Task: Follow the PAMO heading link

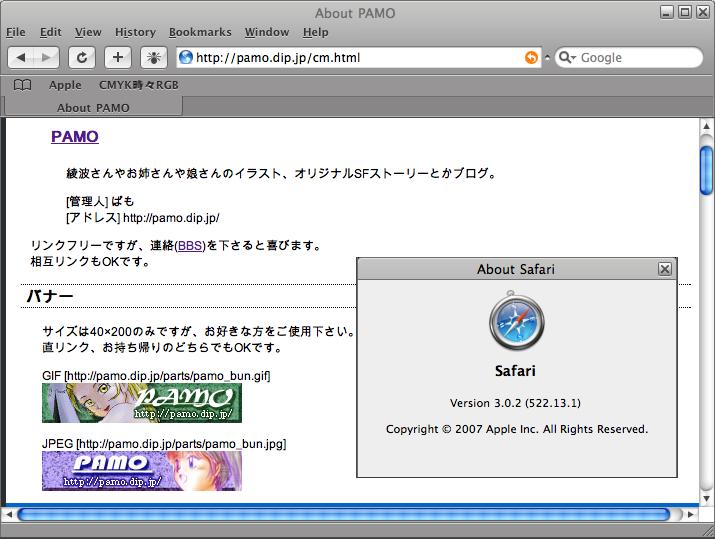Action: 75,136
